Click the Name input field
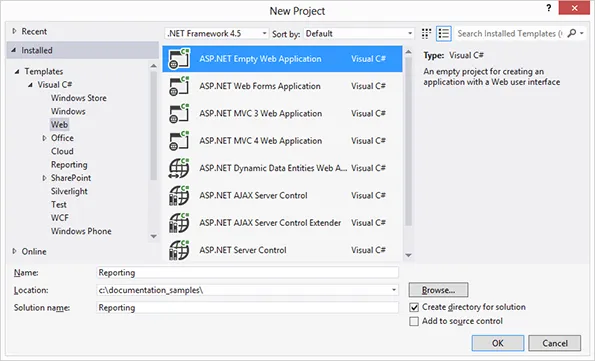 (247, 273)
